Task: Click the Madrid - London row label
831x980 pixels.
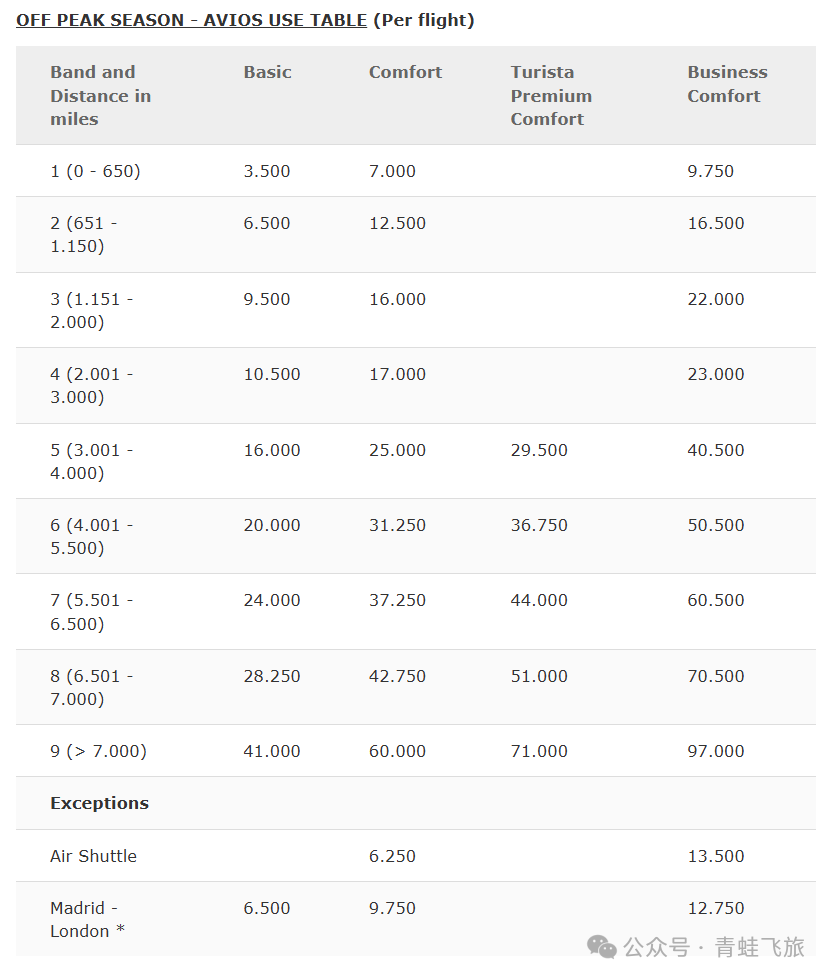Action: (x=87, y=919)
